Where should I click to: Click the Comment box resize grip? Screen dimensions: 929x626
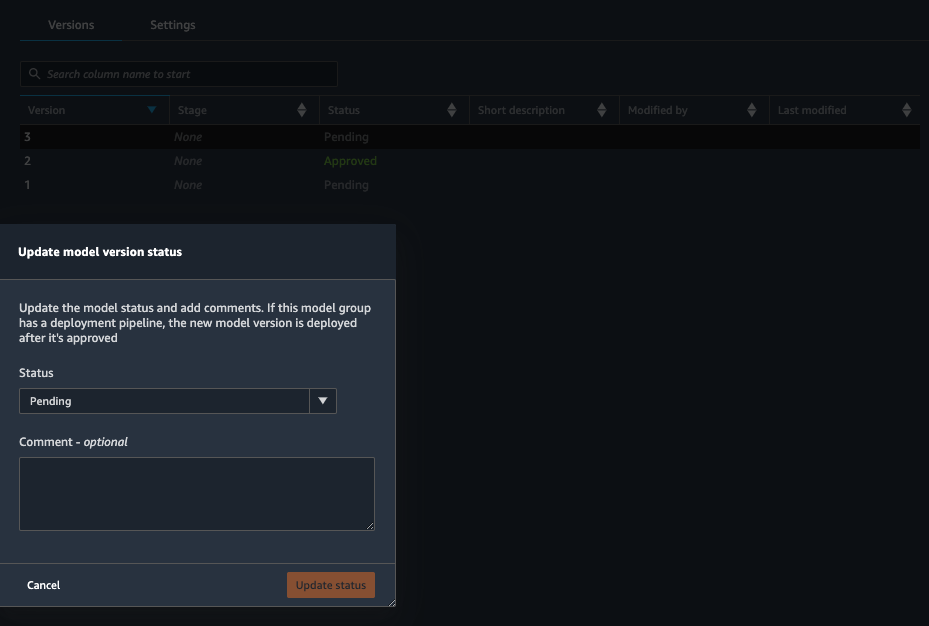370,526
